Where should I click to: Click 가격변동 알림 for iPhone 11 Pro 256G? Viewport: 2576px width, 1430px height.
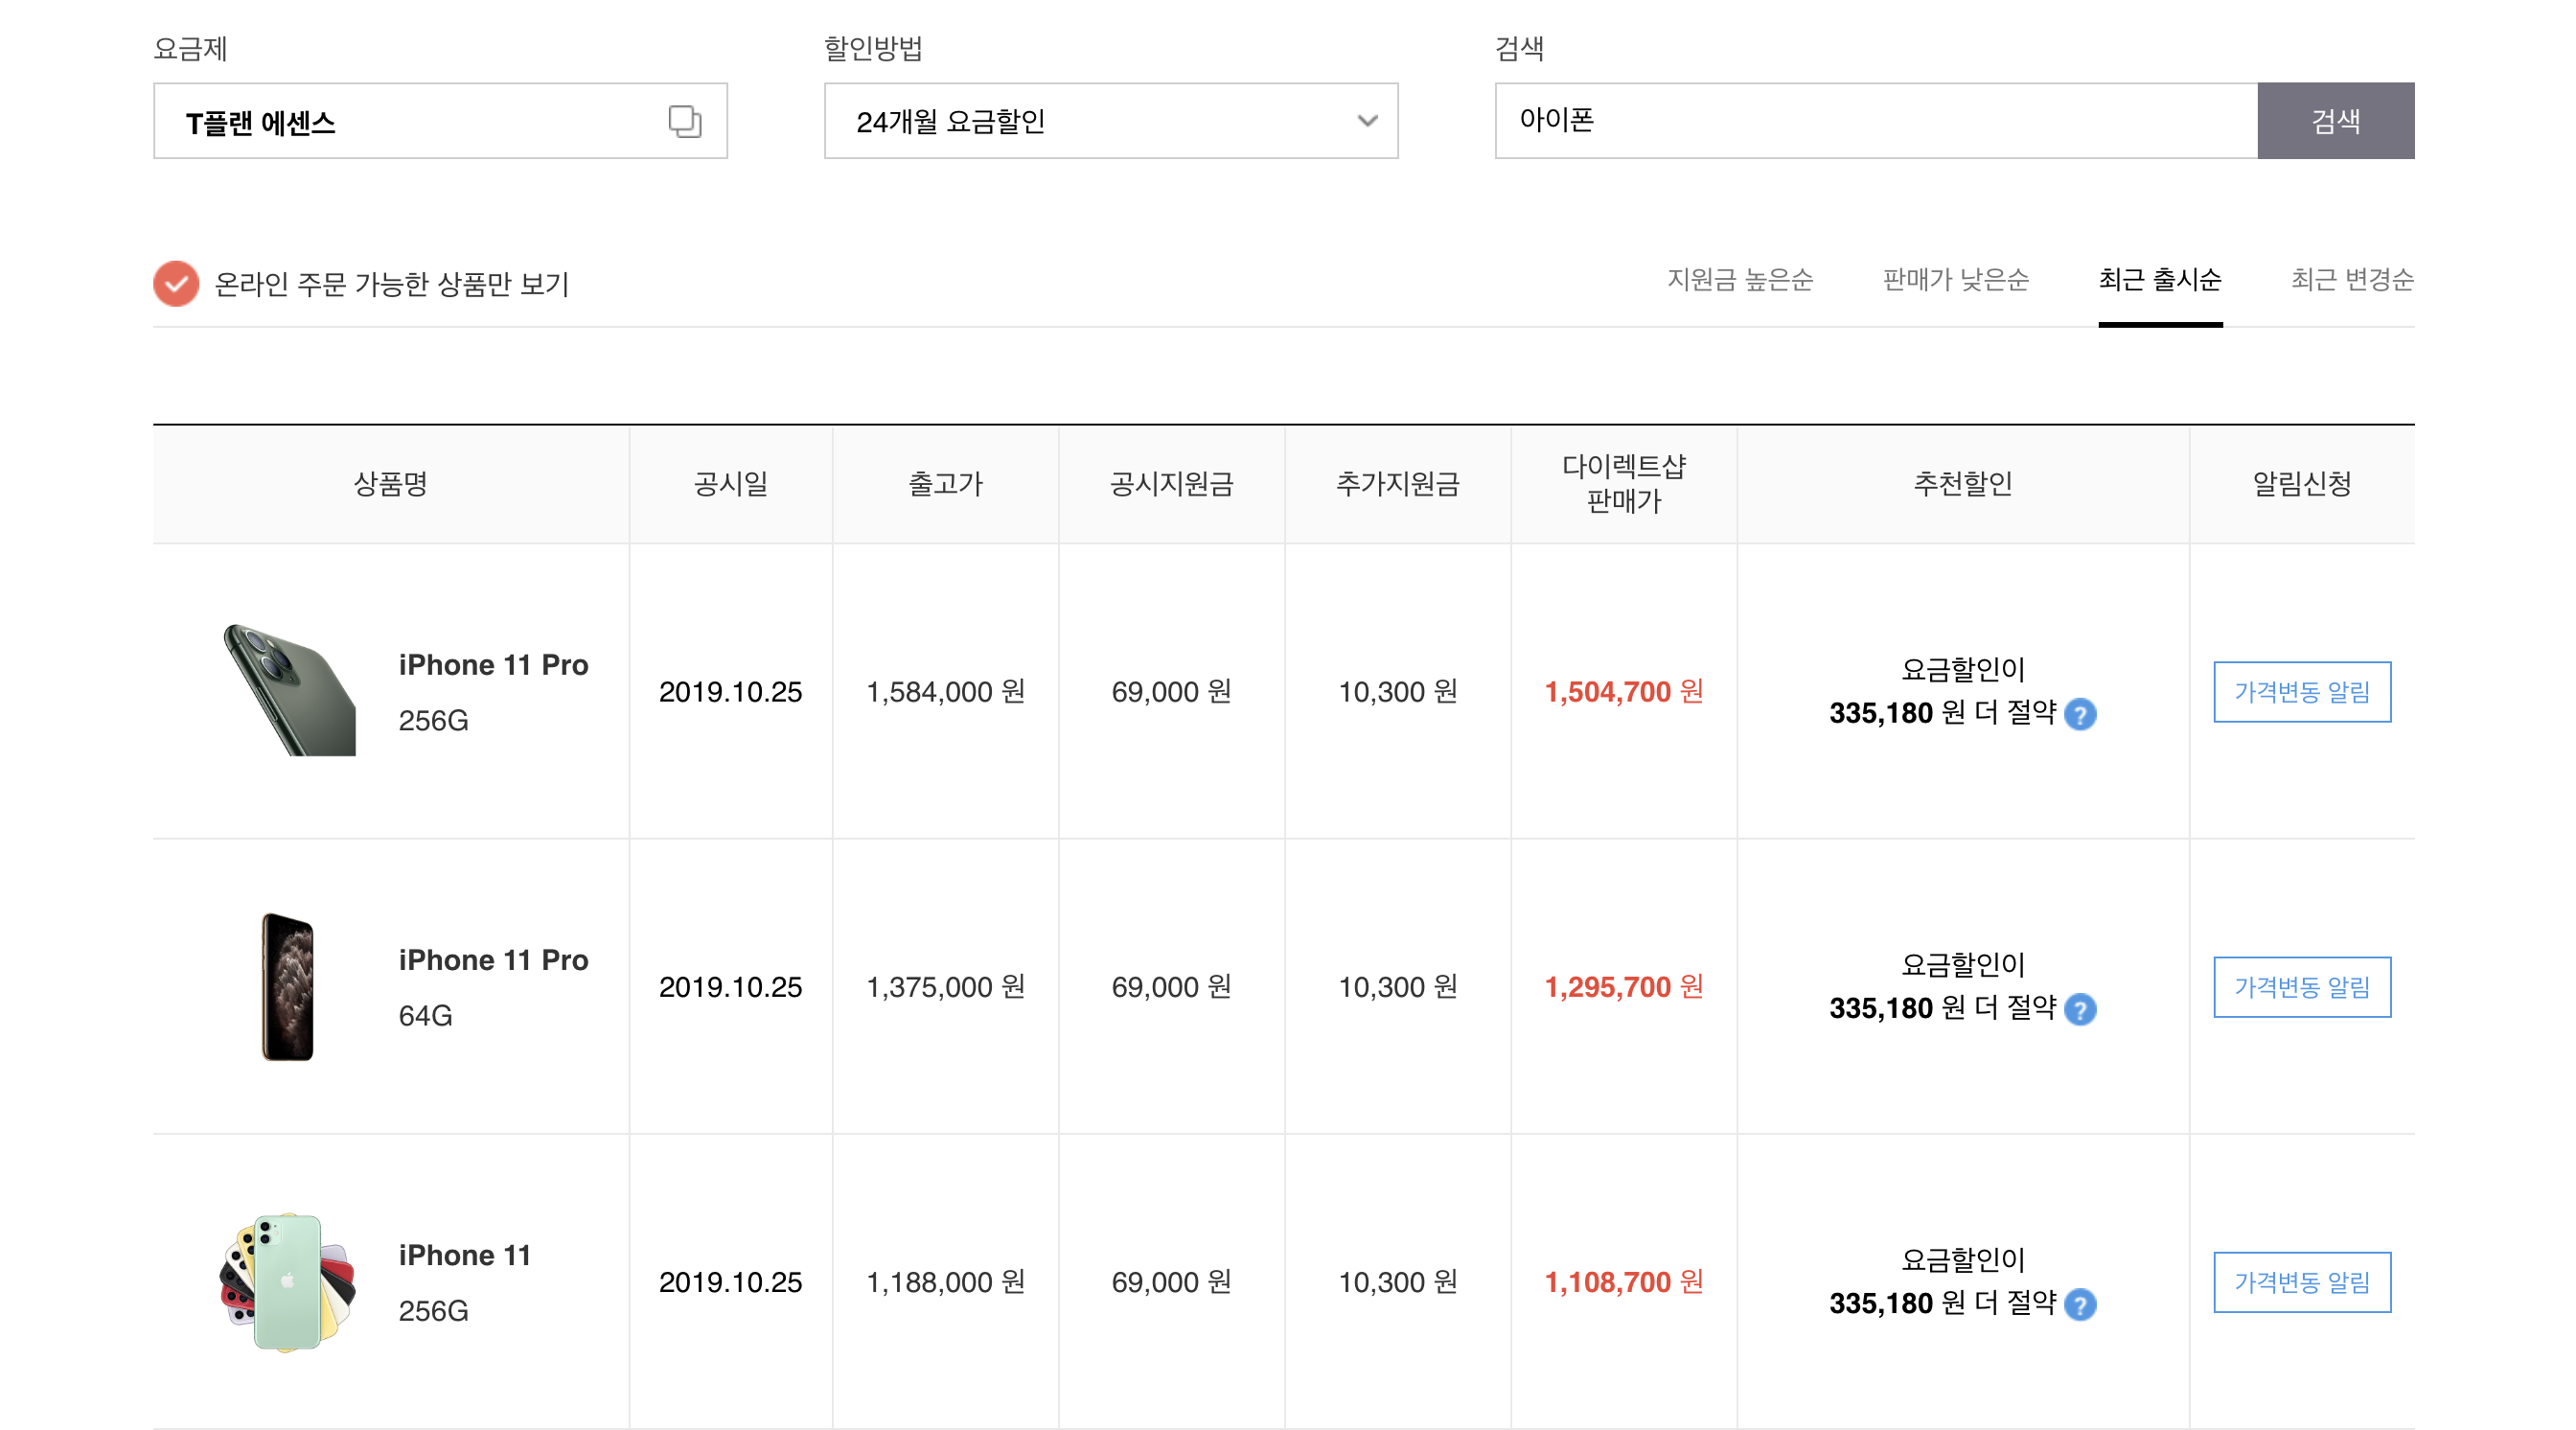click(x=2301, y=691)
